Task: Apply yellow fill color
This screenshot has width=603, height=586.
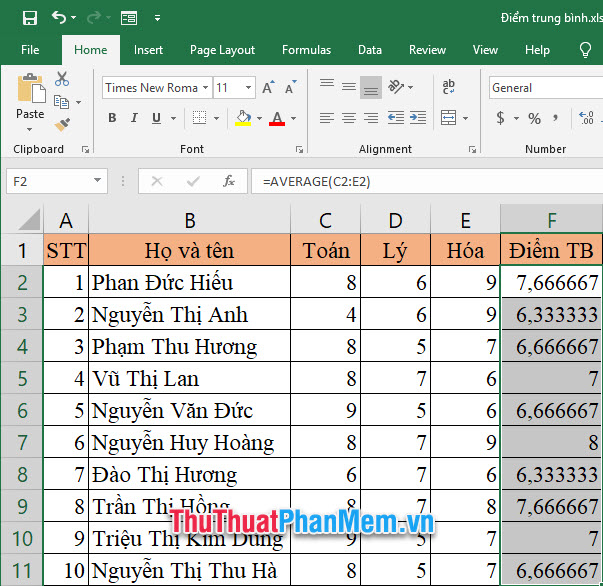Action: (x=243, y=118)
